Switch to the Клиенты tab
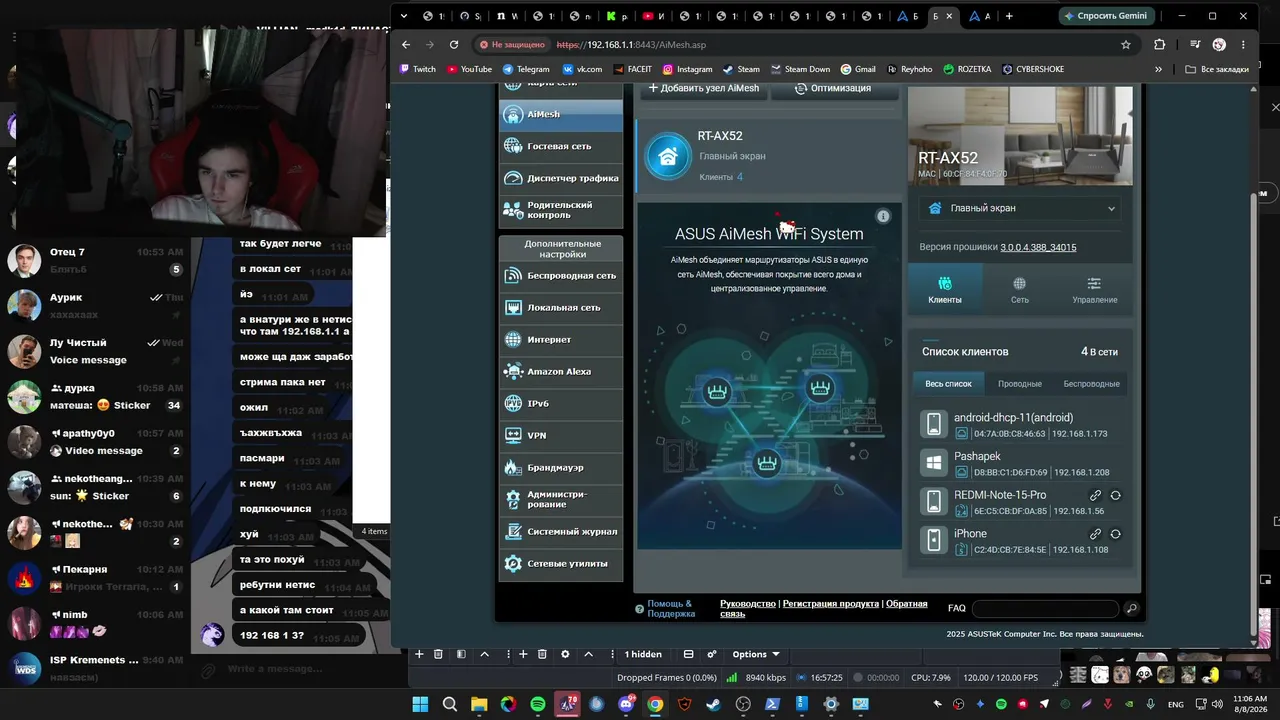The width and height of the screenshot is (1280, 720). coord(945,291)
